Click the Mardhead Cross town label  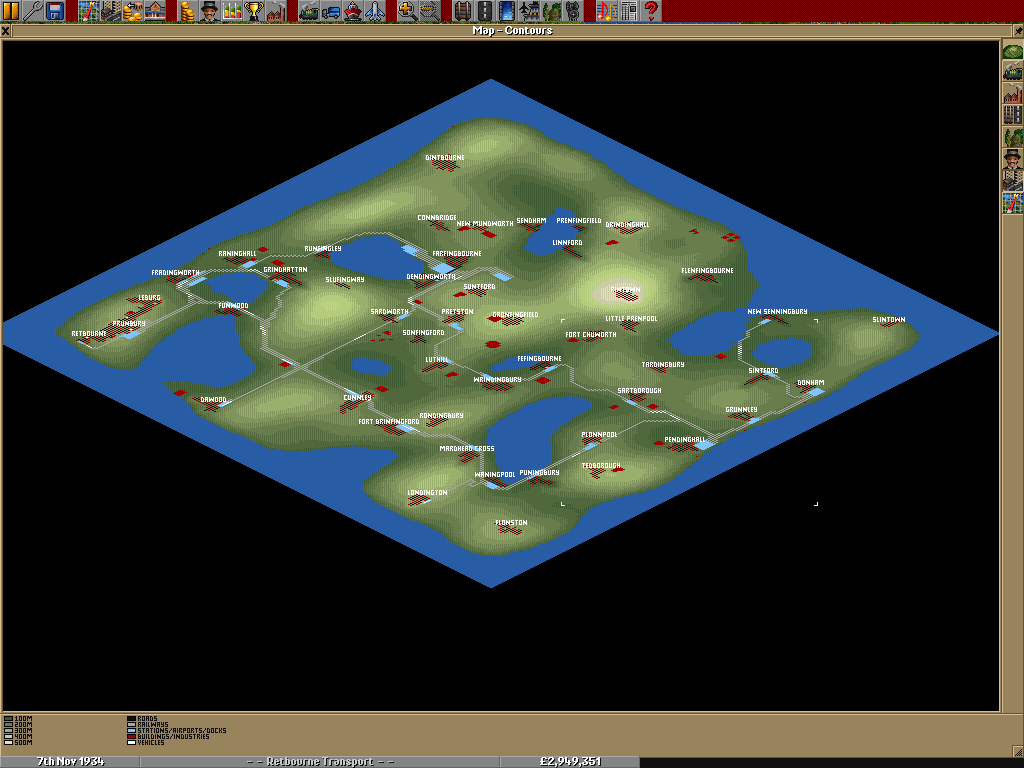(467, 449)
